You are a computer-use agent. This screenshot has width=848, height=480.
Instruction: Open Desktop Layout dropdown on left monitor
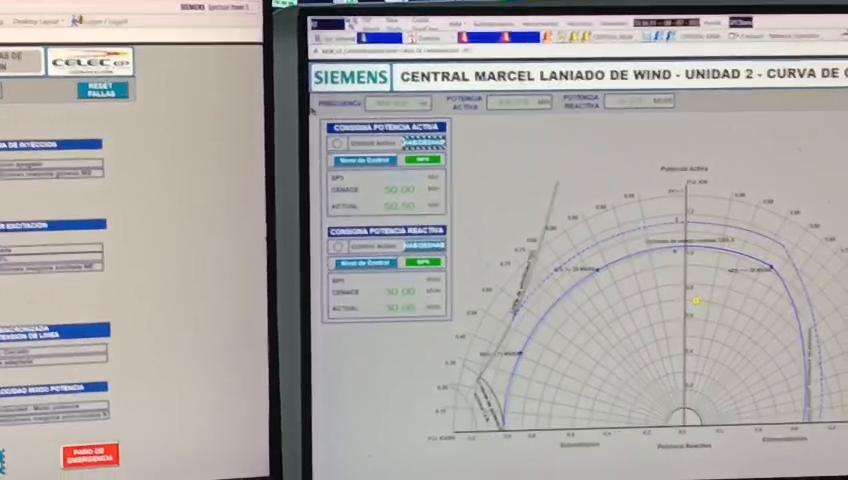coord(38,22)
